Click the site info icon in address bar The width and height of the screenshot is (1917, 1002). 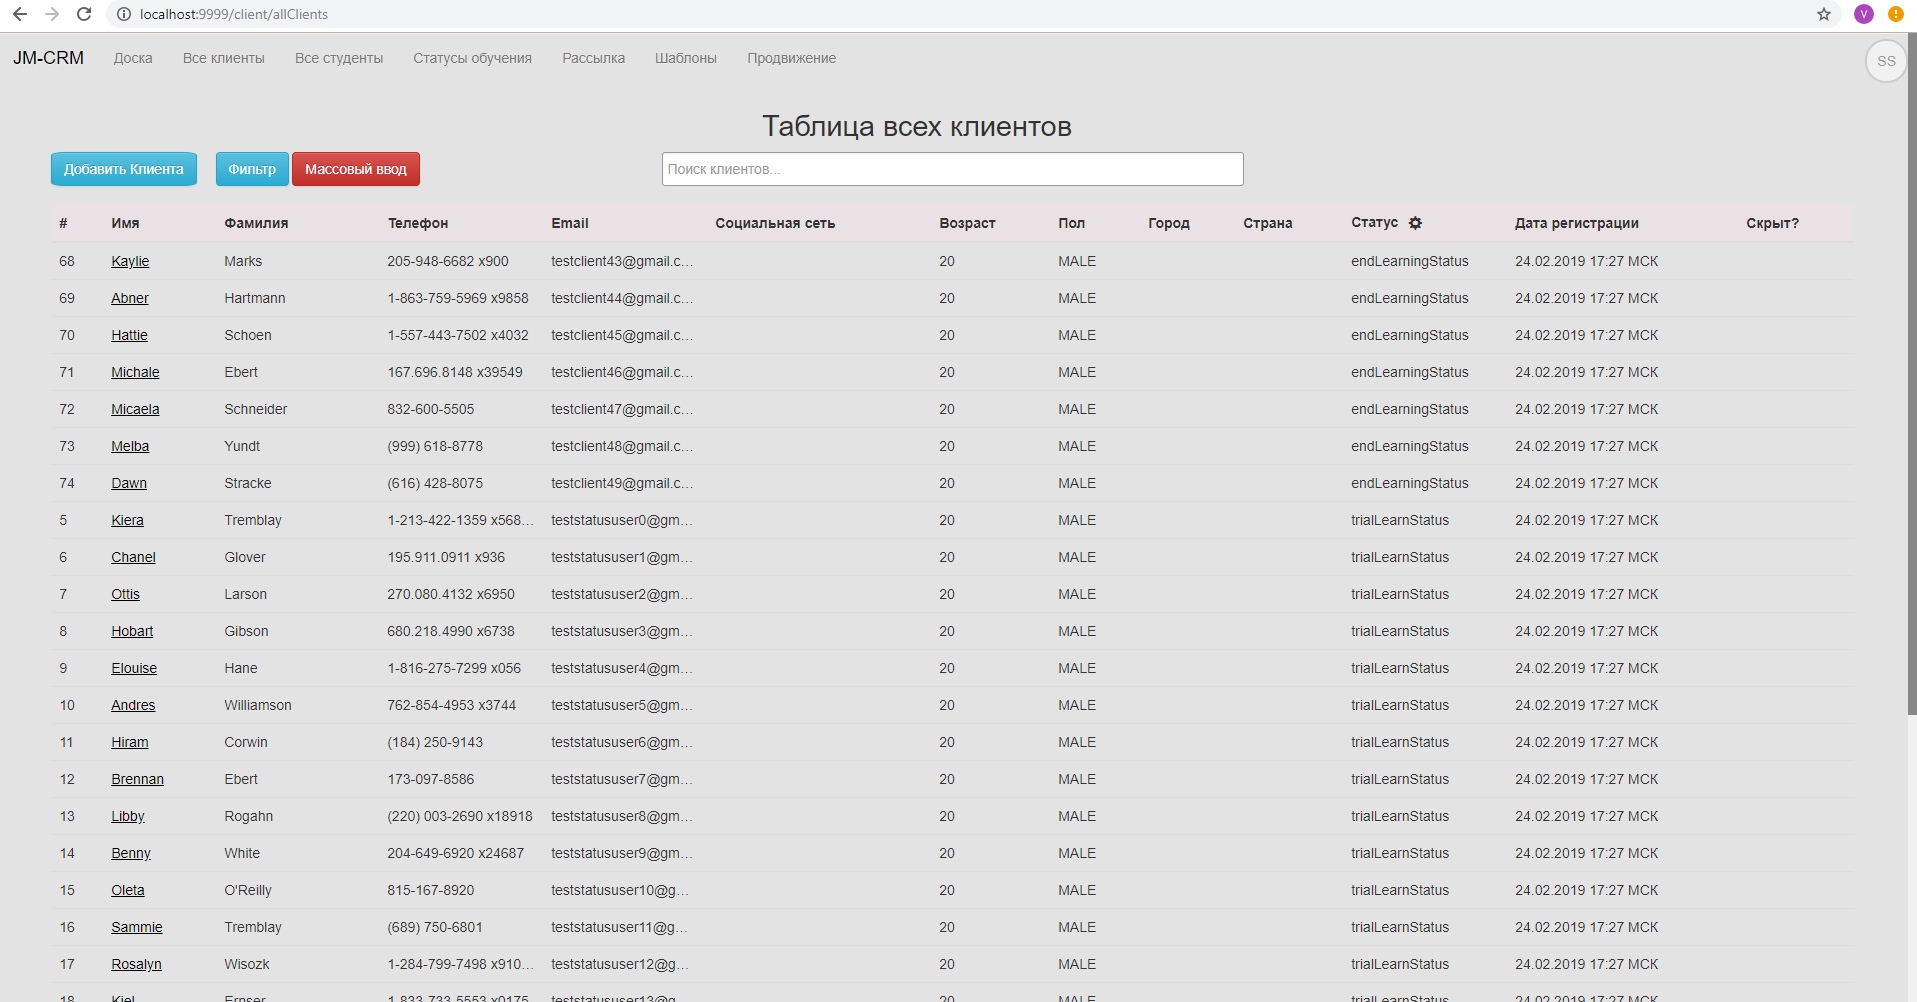point(123,14)
